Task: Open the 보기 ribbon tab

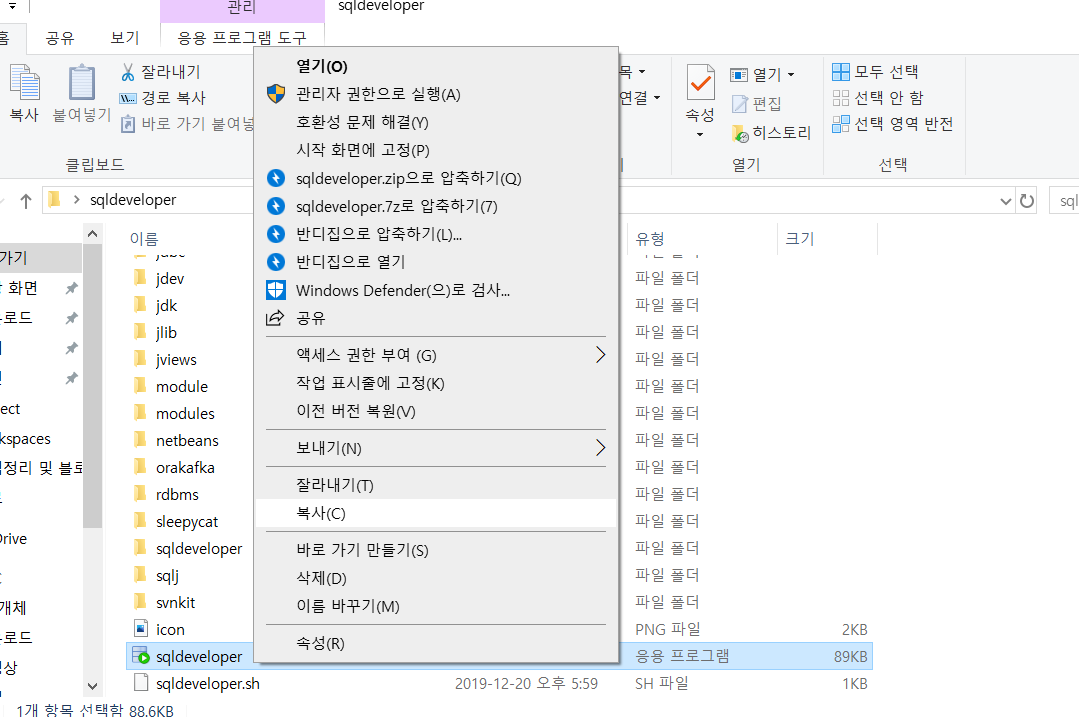Action: [x=125, y=38]
